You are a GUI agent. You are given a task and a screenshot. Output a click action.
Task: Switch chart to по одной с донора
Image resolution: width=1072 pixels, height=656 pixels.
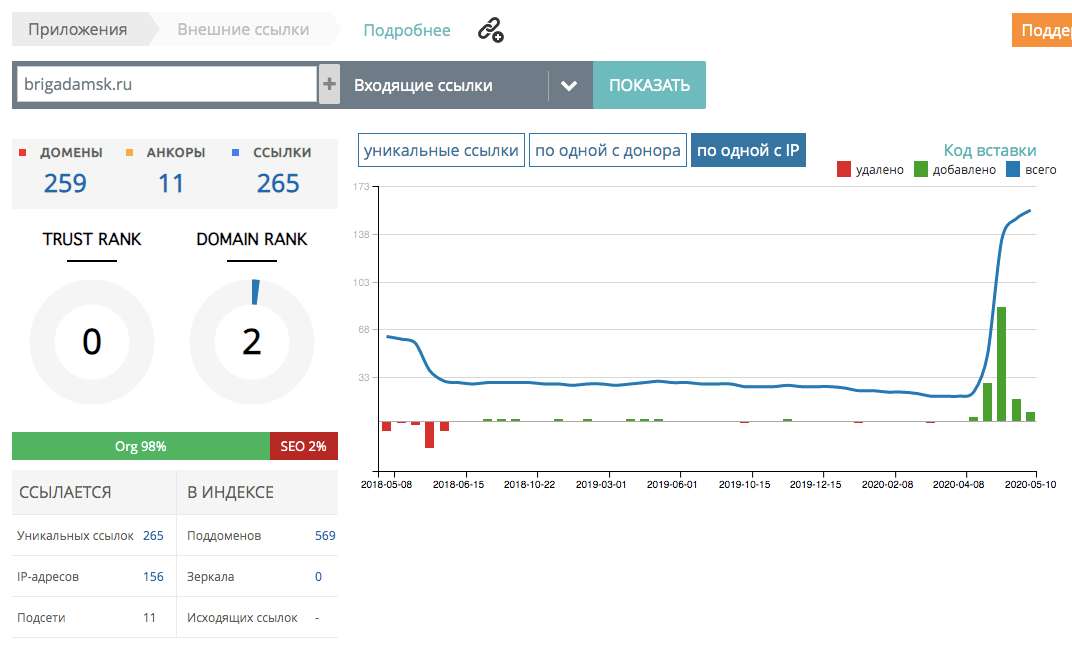(608, 151)
